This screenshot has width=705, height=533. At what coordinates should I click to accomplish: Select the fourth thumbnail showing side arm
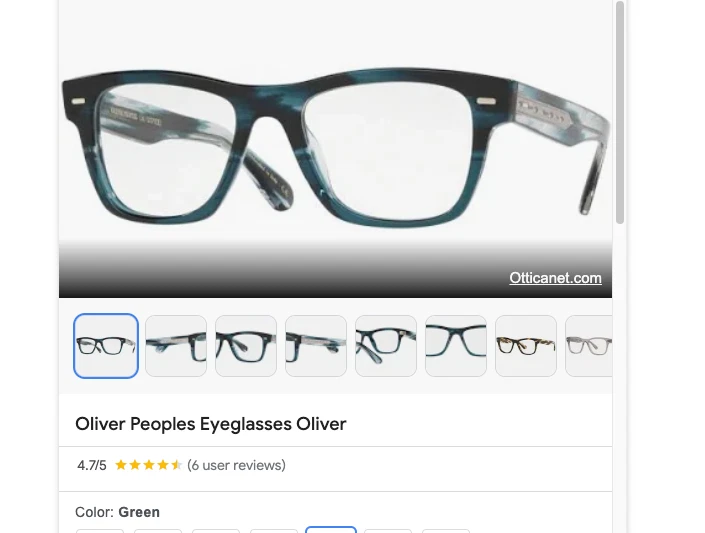click(x=316, y=346)
